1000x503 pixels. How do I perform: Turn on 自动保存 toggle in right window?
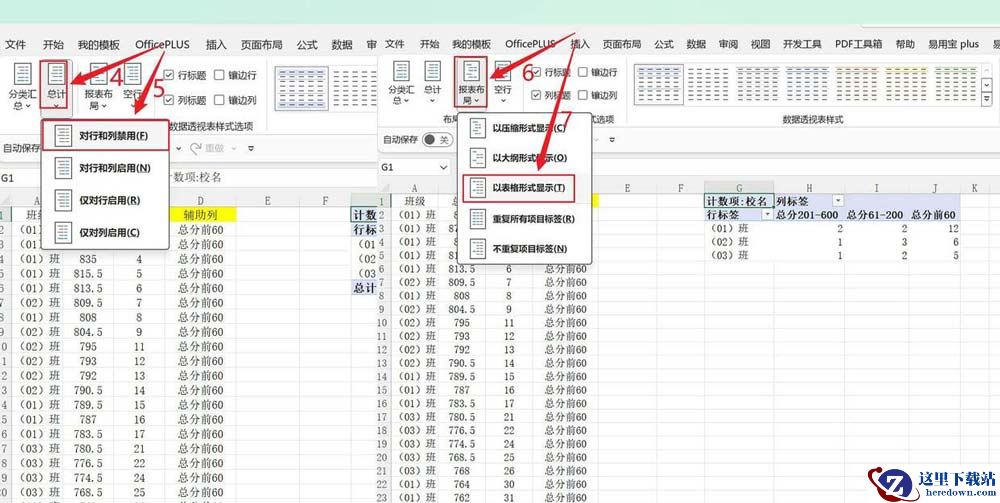coord(438,140)
